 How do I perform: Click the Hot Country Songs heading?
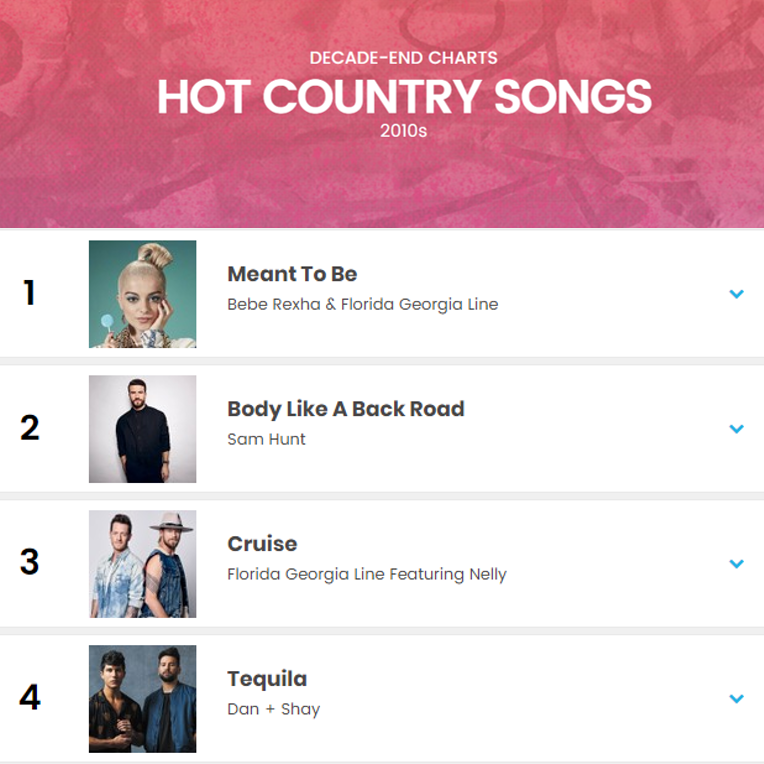[x=404, y=96]
